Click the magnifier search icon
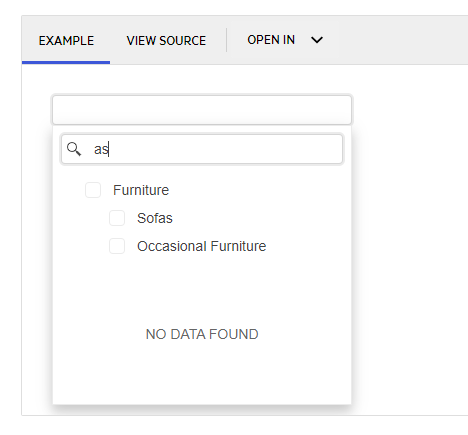This screenshot has height=435, width=468. [74, 149]
